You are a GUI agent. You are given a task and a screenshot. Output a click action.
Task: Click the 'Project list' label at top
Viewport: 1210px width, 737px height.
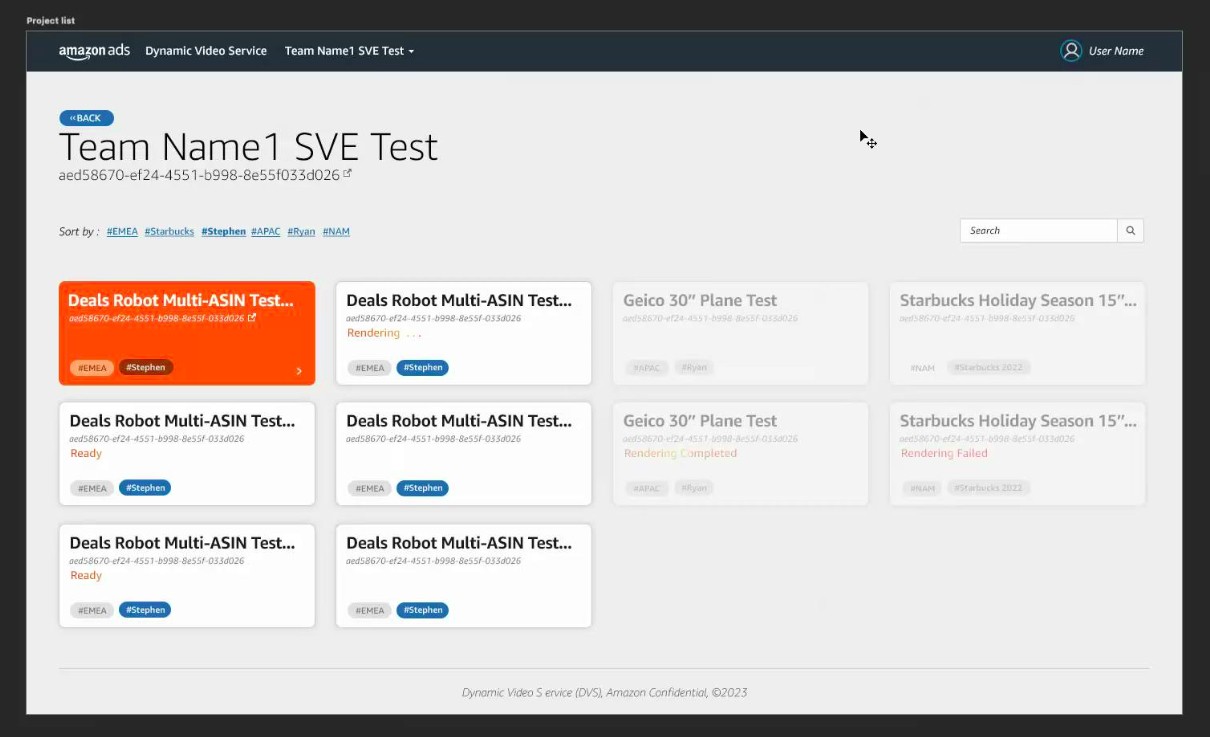coord(50,20)
